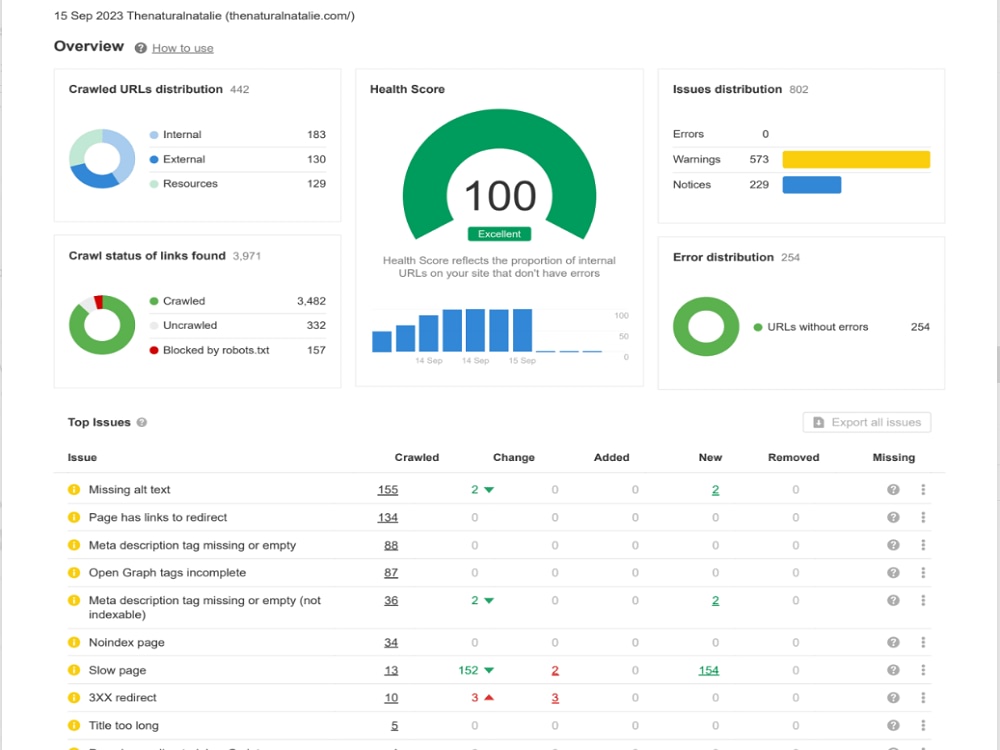The width and height of the screenshot is (1000, 750).
Task: Open more options for Noindex page
Action: point(923,643)
